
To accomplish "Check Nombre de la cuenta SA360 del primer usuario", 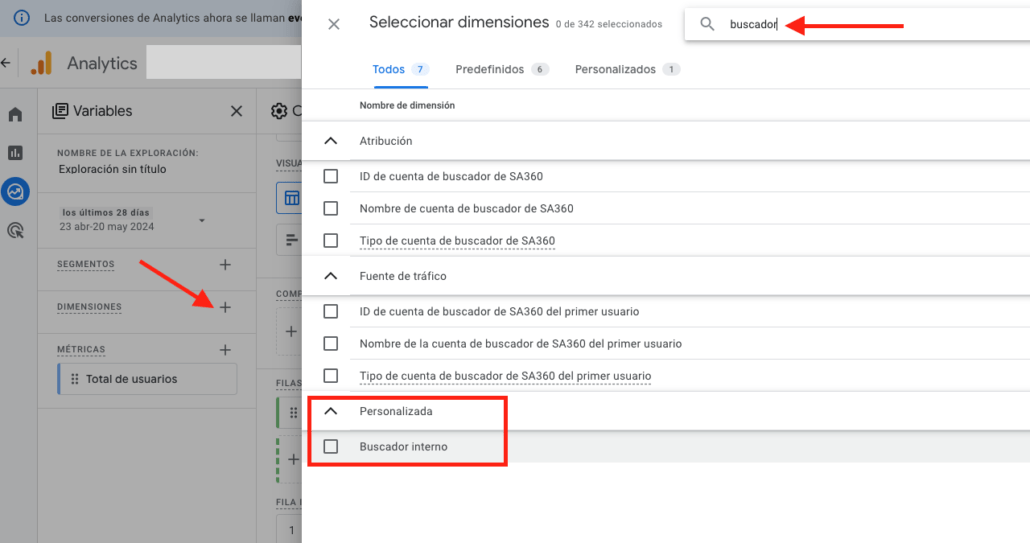I will 330,343.
